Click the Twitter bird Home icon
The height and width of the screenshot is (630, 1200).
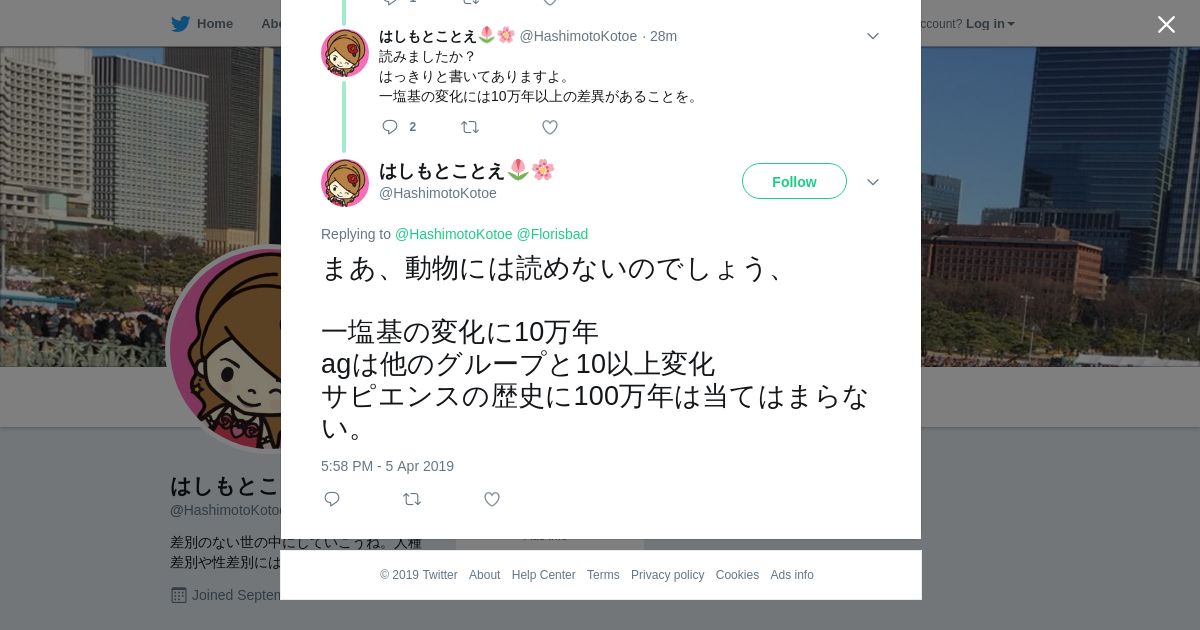180,24
